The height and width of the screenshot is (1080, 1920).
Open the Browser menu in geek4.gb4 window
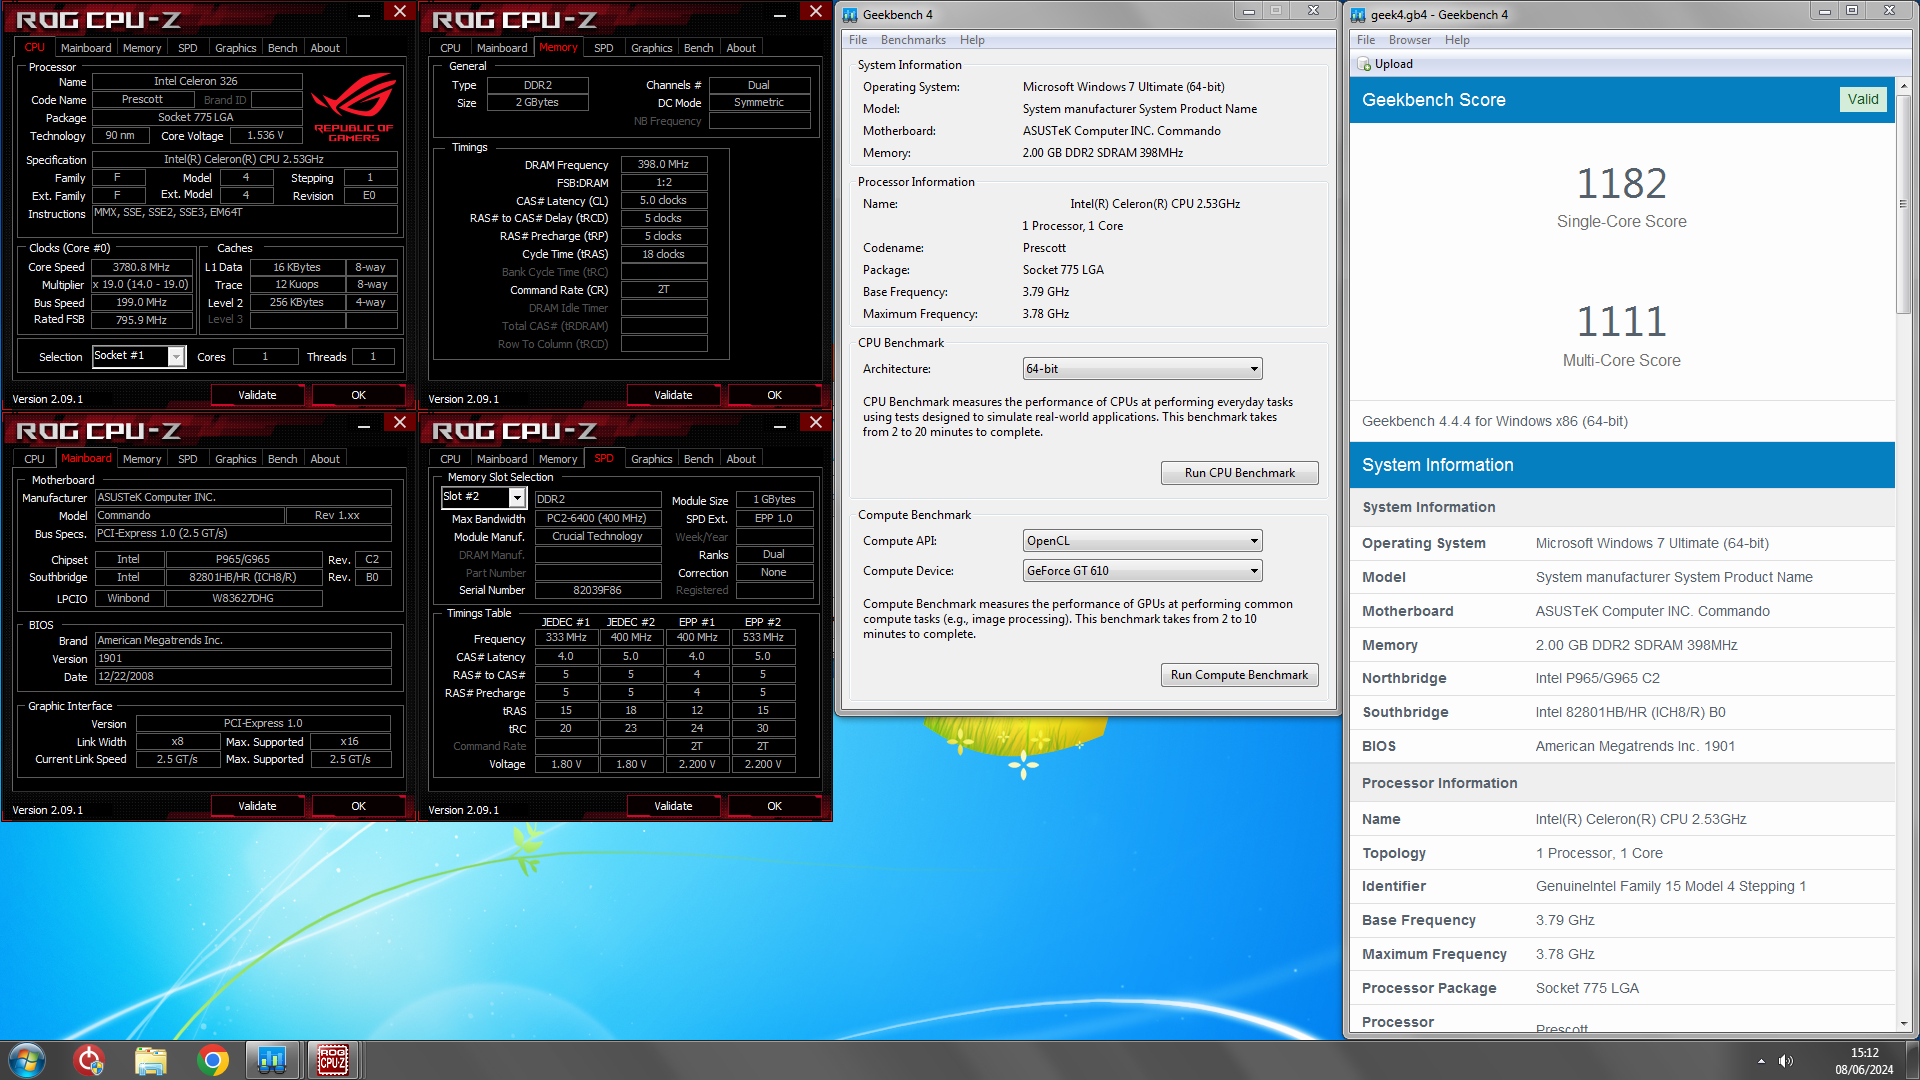(1409, 40)
